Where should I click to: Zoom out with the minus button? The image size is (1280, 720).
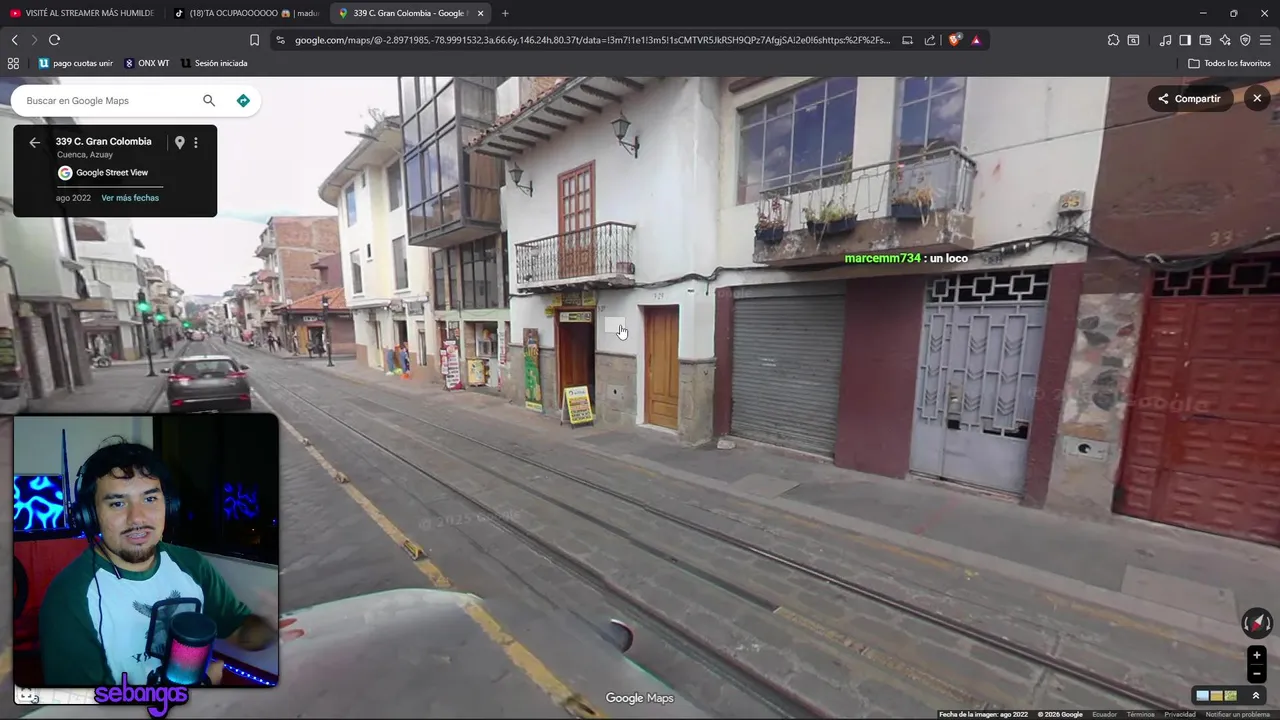pos(1257,673)
